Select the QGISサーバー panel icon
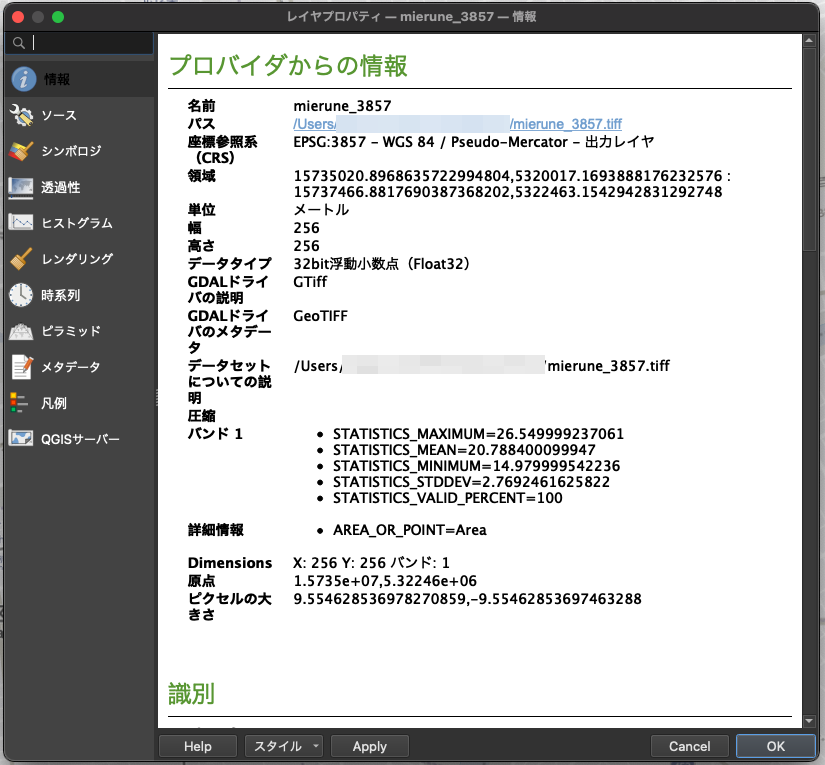 click(24, 437)
